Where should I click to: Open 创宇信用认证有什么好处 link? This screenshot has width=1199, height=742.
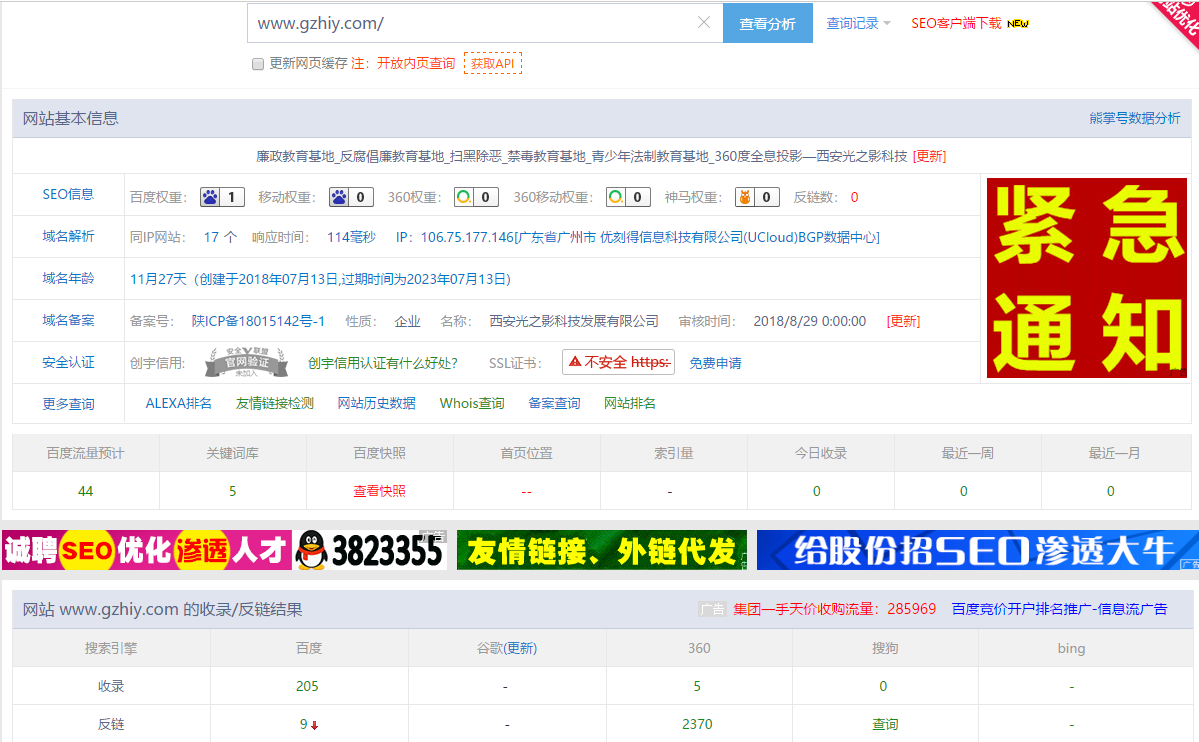coord(382,363)
